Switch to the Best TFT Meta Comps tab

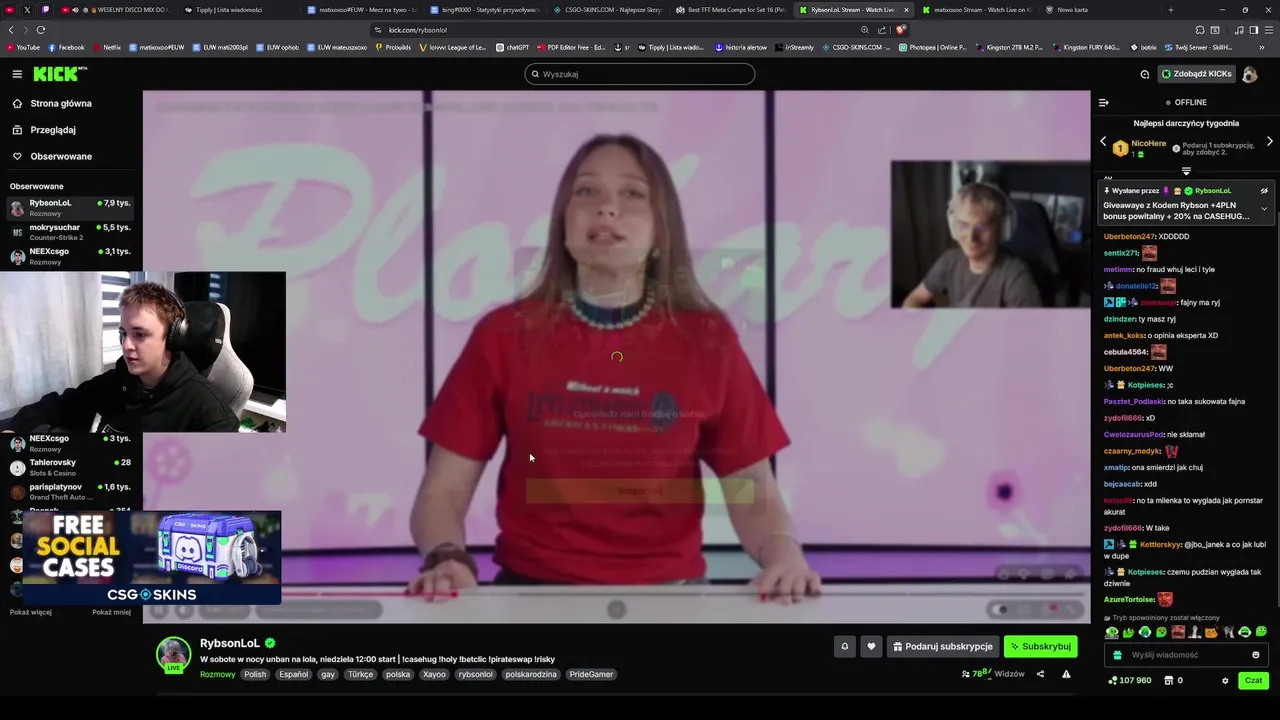tap(732, 9)
